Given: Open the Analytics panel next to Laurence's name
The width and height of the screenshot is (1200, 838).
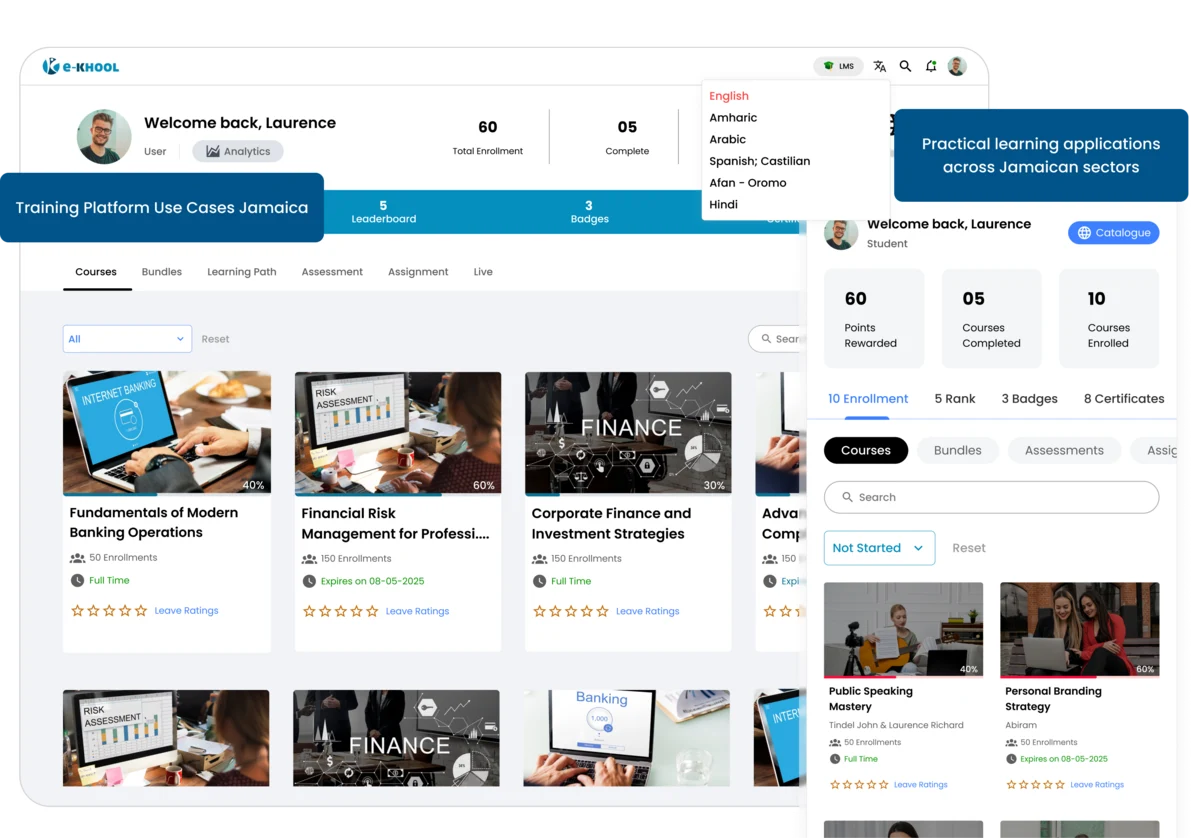Looking at the screenshot, I should click(x=237, y=151).
